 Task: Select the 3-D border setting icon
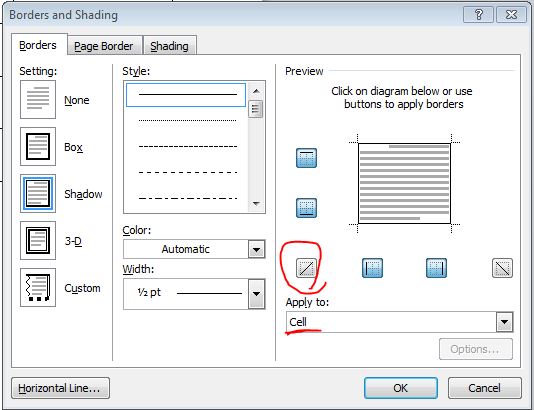click(38, 240)
